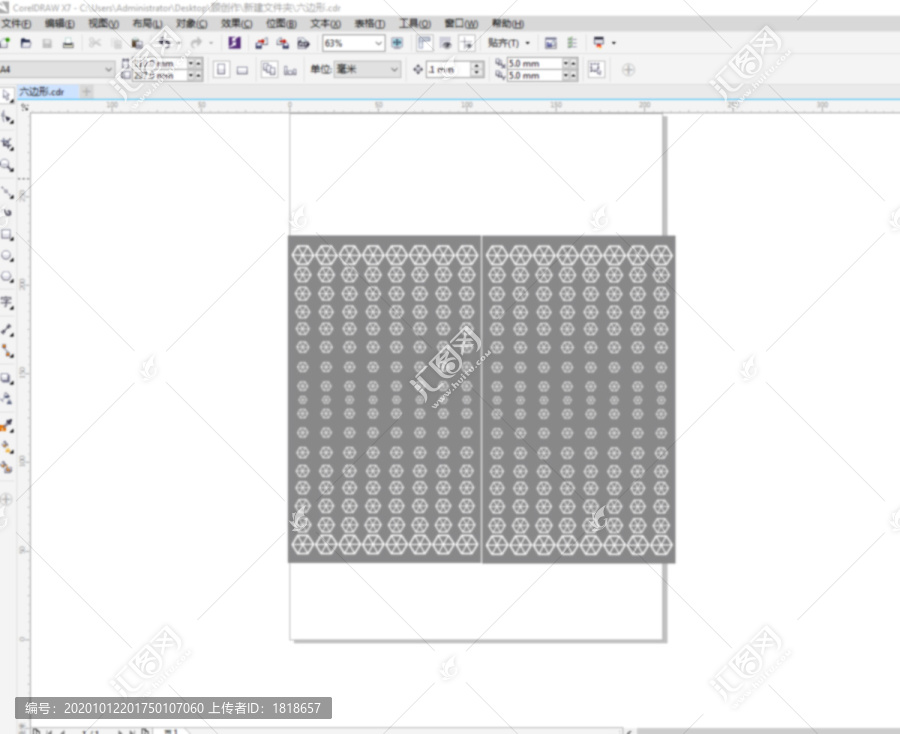Click the Cut scissors icon

(x=95, y=43)
